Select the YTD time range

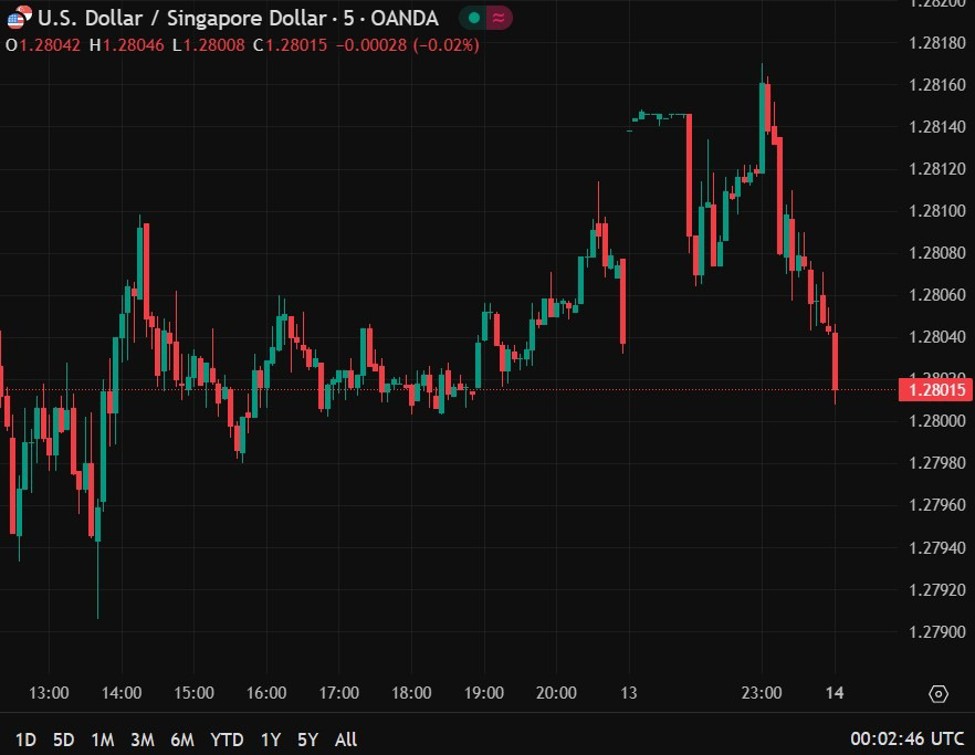click(x=226, y=739)
